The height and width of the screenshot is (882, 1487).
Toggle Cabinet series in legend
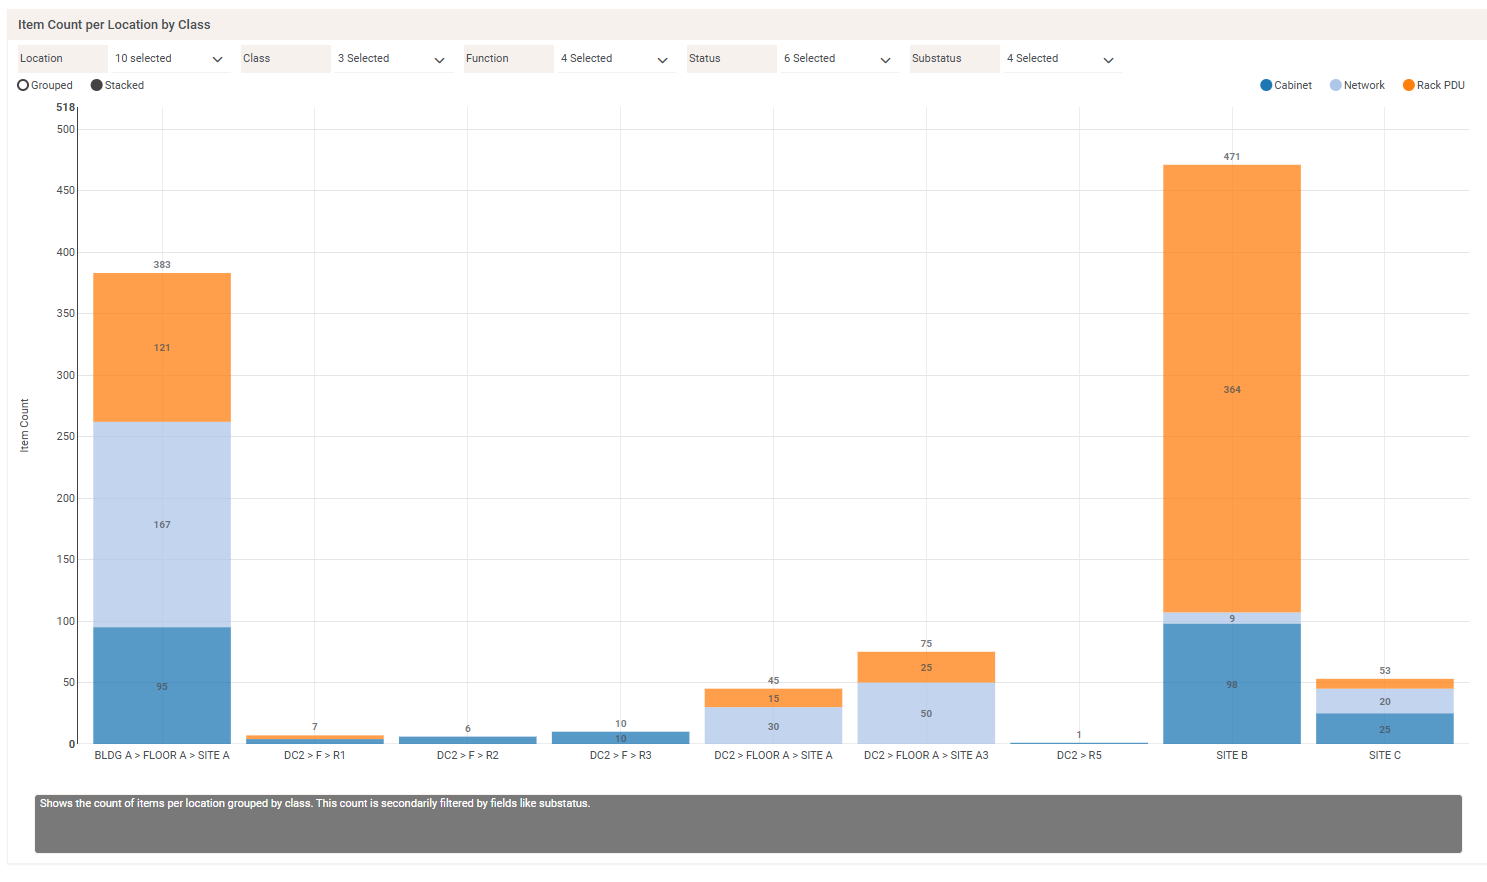pos(1286,86)
